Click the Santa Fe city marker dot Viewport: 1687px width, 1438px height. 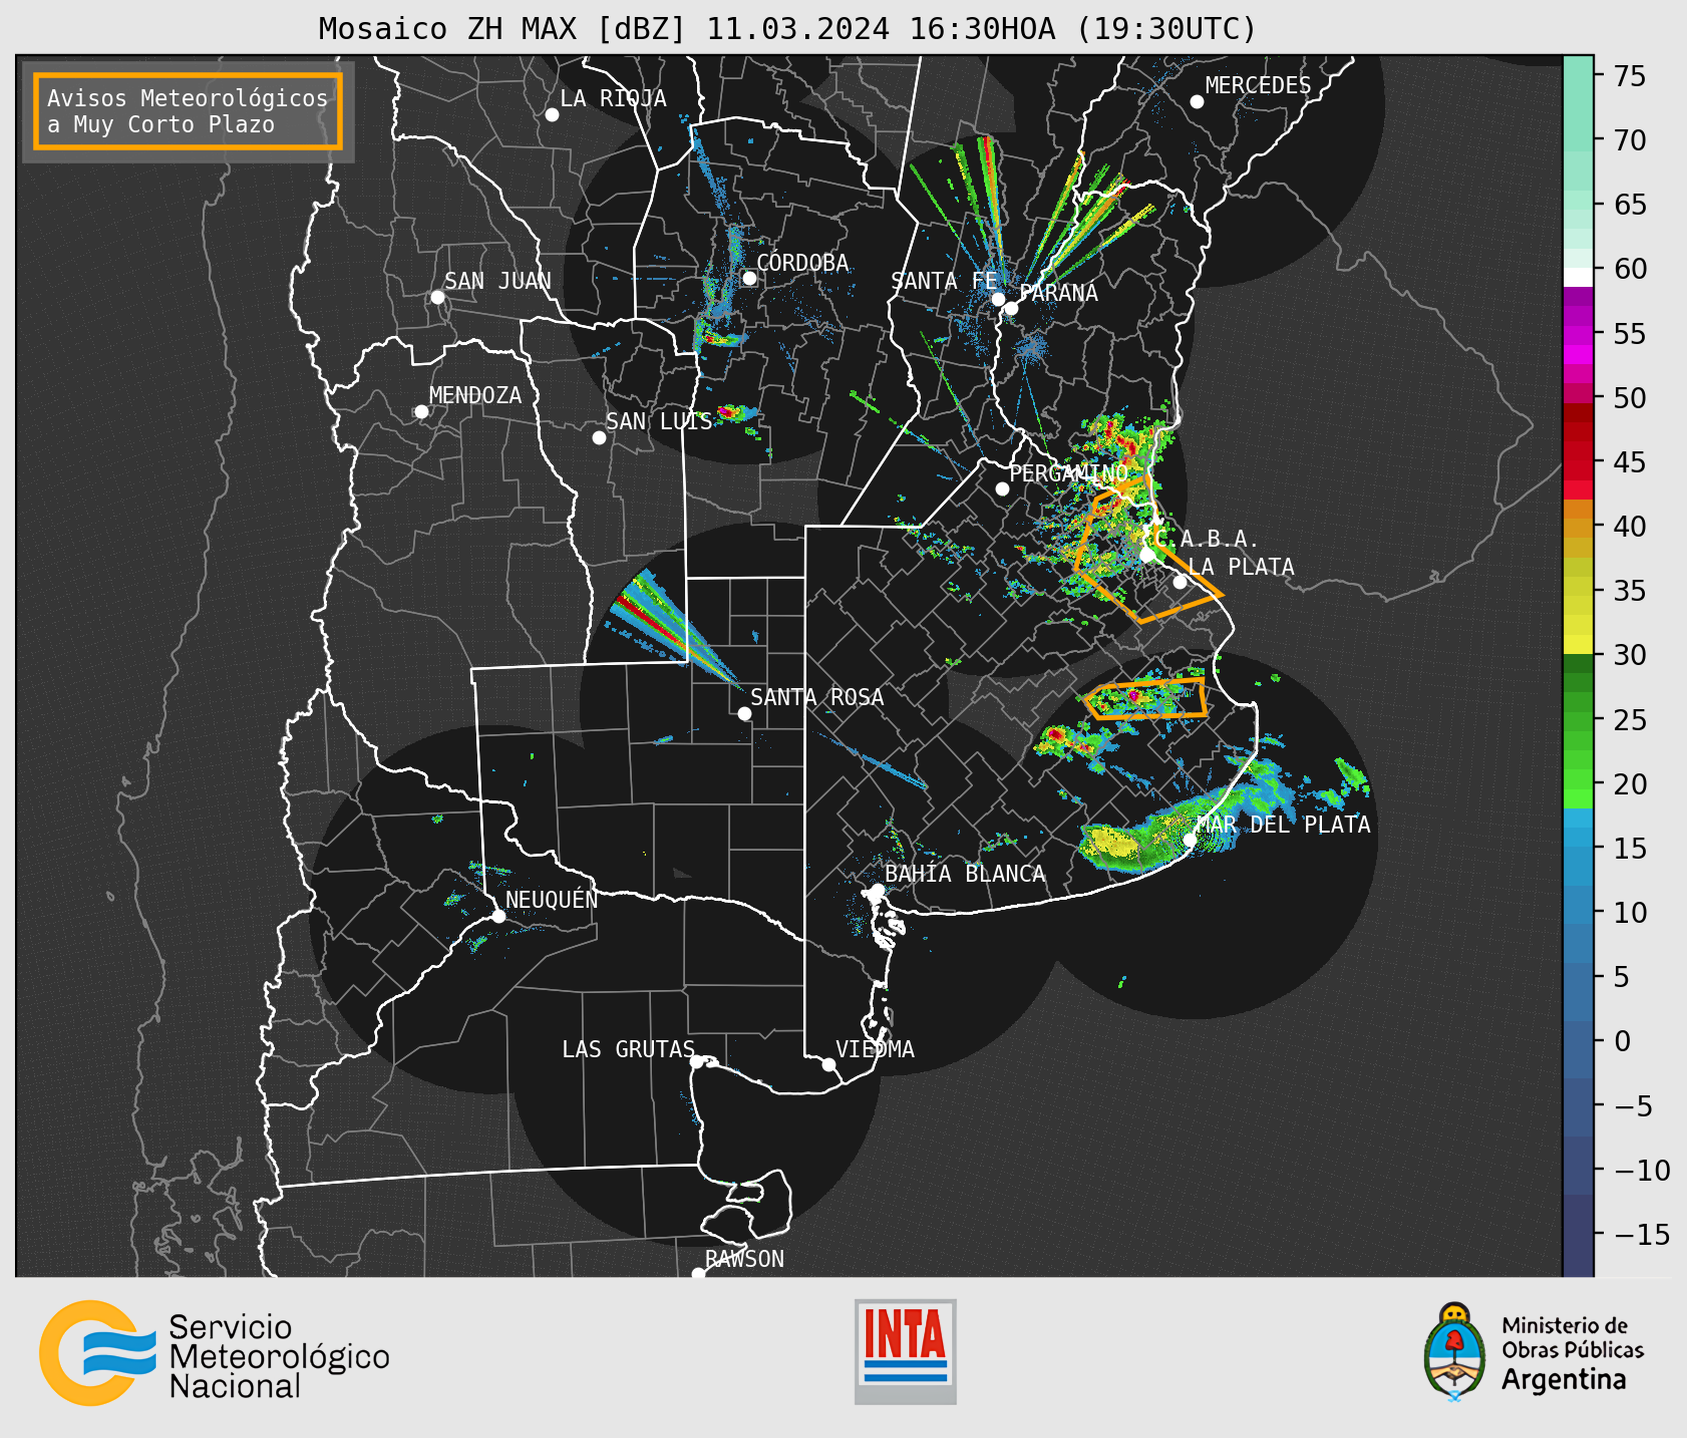[x=998, y=299]
